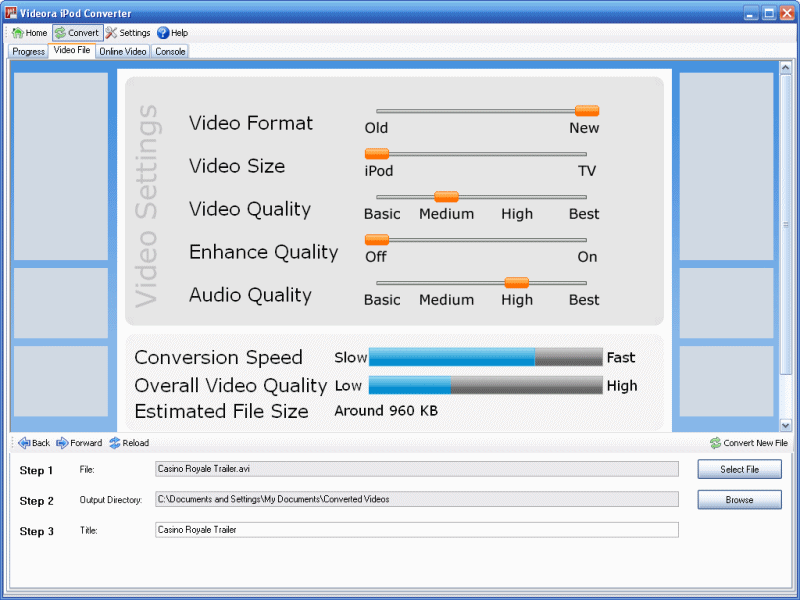
Task: Click the Browse button for output directory
Action: (739, 500)
